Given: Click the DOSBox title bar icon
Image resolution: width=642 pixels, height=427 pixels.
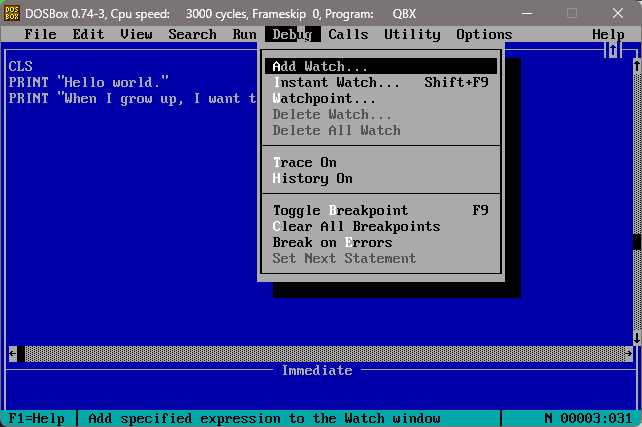Looking at the screenshot, I should [x=11, y=13].
